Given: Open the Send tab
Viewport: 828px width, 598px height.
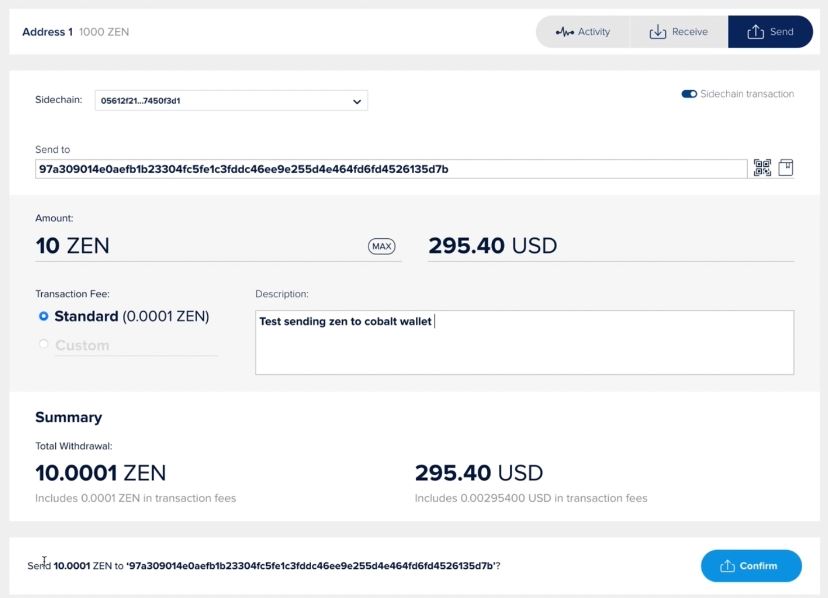Looking at the screenshot, I should coord(770,32).
